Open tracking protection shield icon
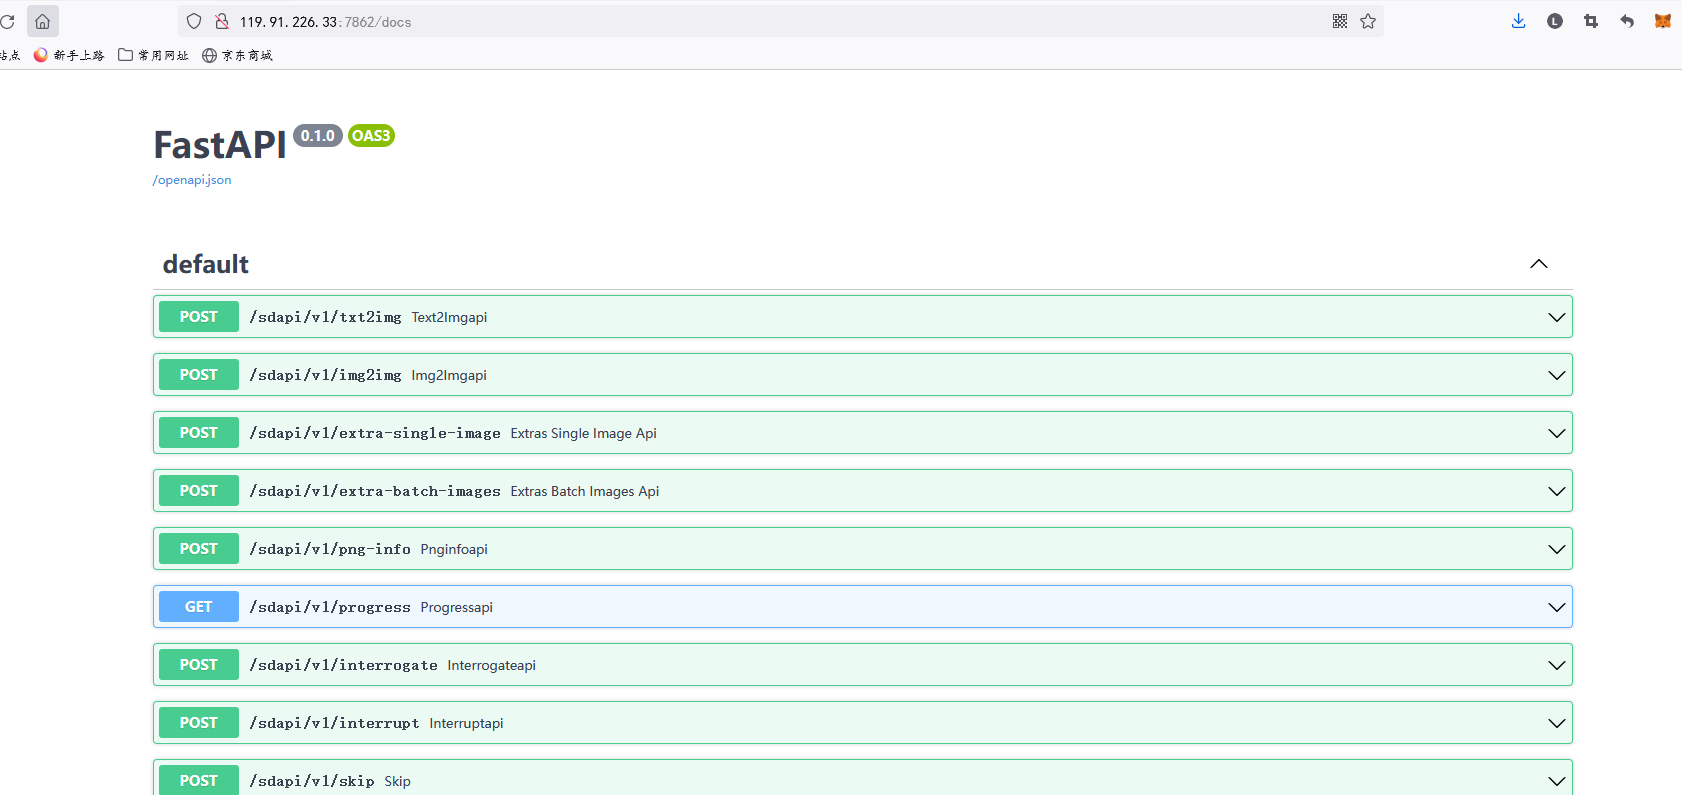Screen dimensions: 1682x795 click(x=194, y=21)
